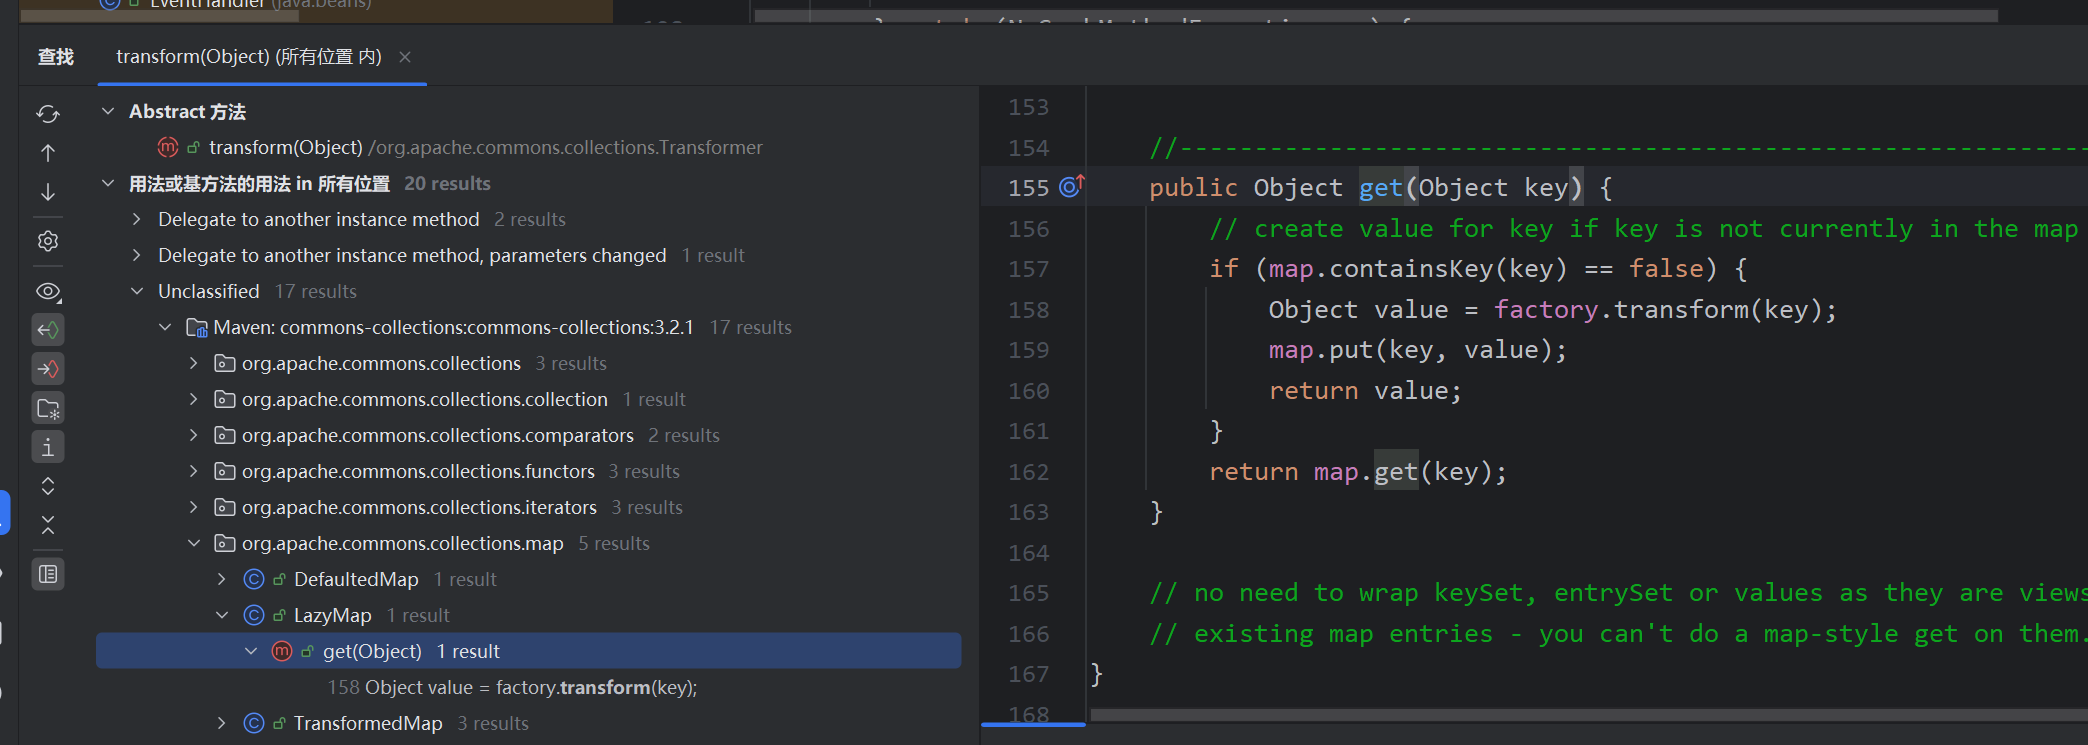This screenshot has width=2088, height=745.
Task: Select the get(Object) 1 result row
Action: (529, 651)
